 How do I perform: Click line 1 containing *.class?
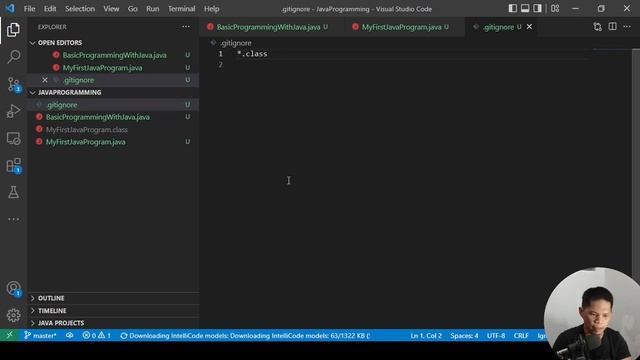click(252, 54)
